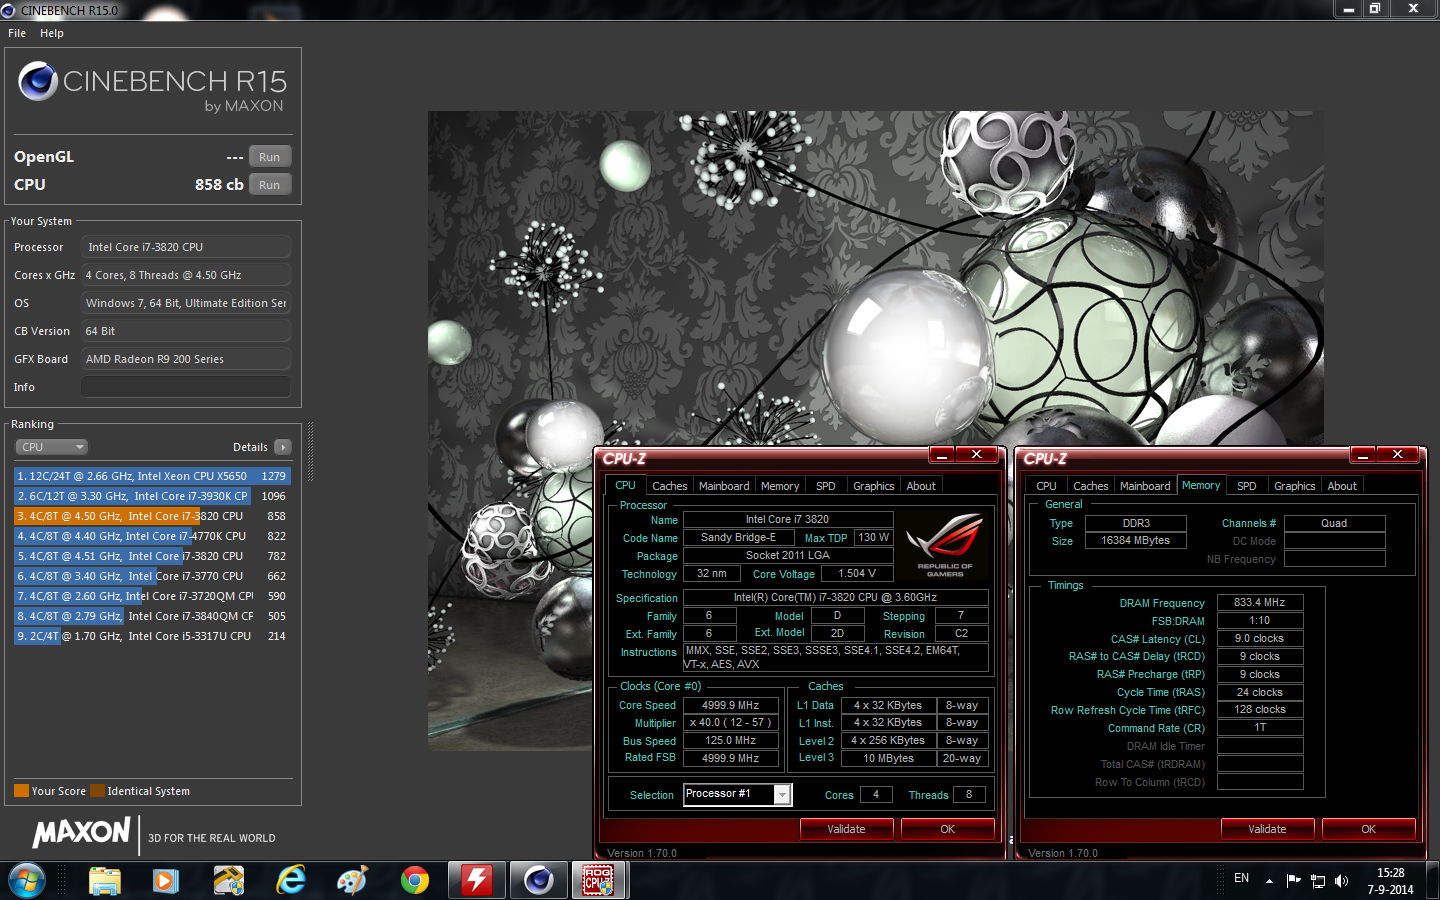Toggle ranking Details arrow button
This screenshot has height=900, width=1440.
coord(283,447)
